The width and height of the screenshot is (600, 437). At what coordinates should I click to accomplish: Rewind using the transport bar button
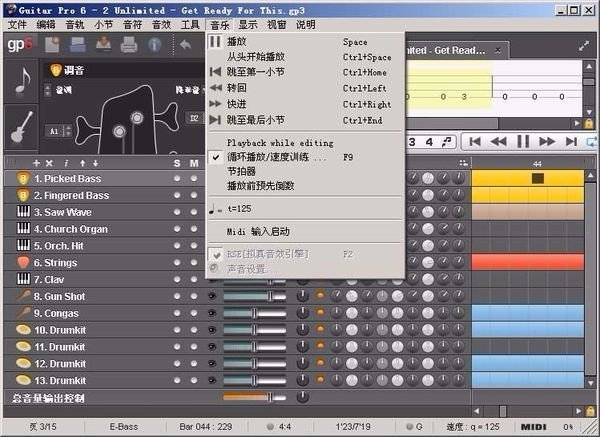(498, 142)
